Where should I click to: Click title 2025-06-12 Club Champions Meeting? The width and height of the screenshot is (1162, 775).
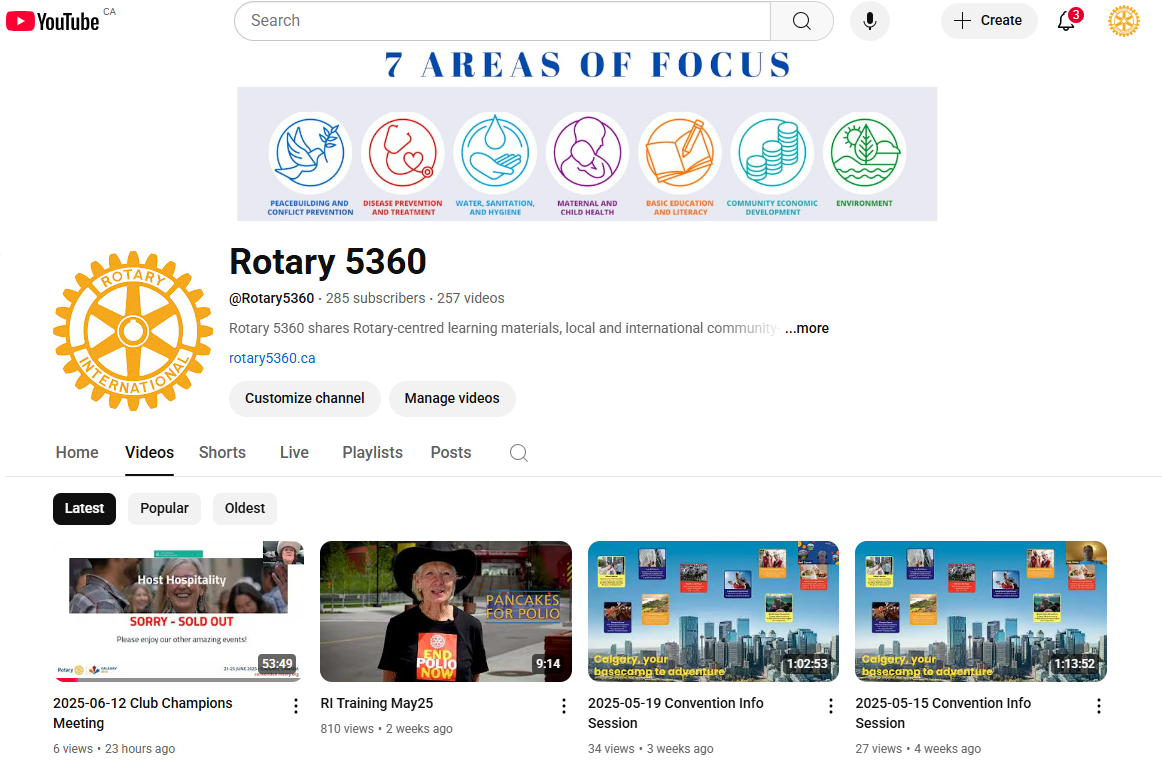point(143,713)
